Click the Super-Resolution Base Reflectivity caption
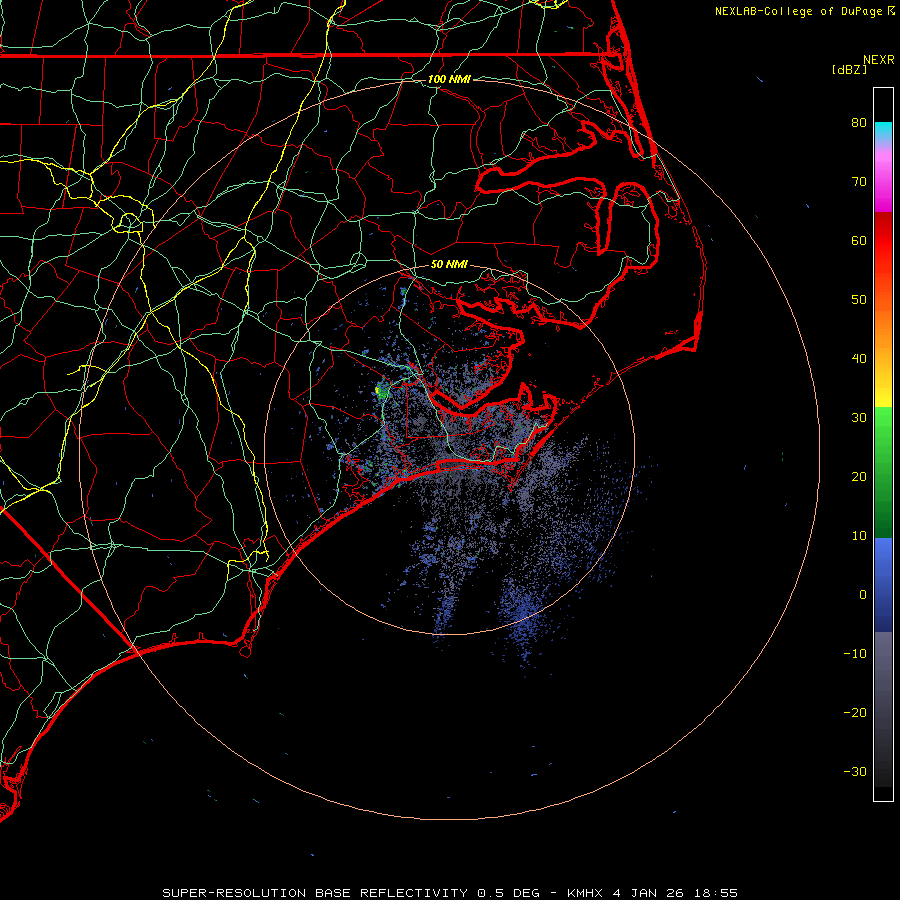Image resolution: width=900 pixels, height=900 pixels. click(449, 893)
